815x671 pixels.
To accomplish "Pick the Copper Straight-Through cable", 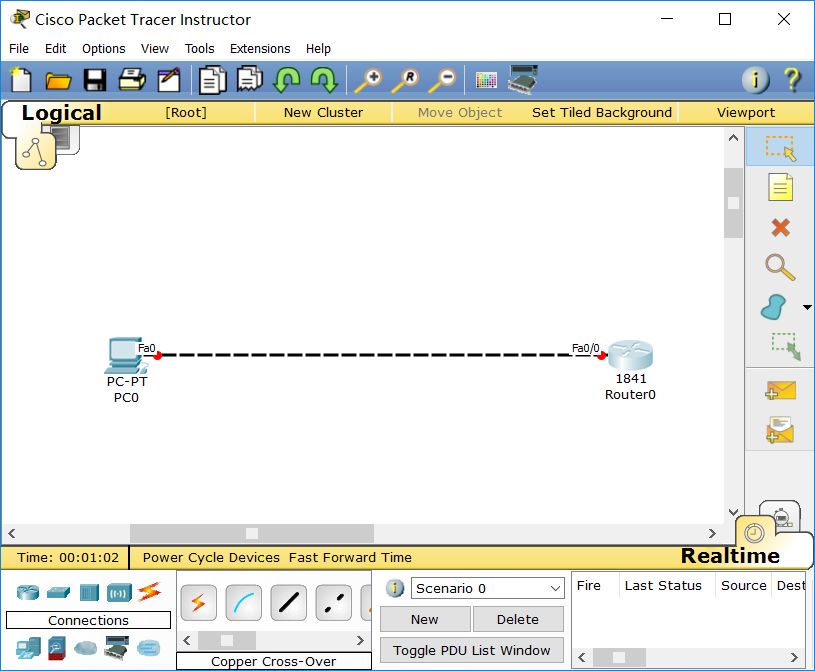I will [288, 603].
